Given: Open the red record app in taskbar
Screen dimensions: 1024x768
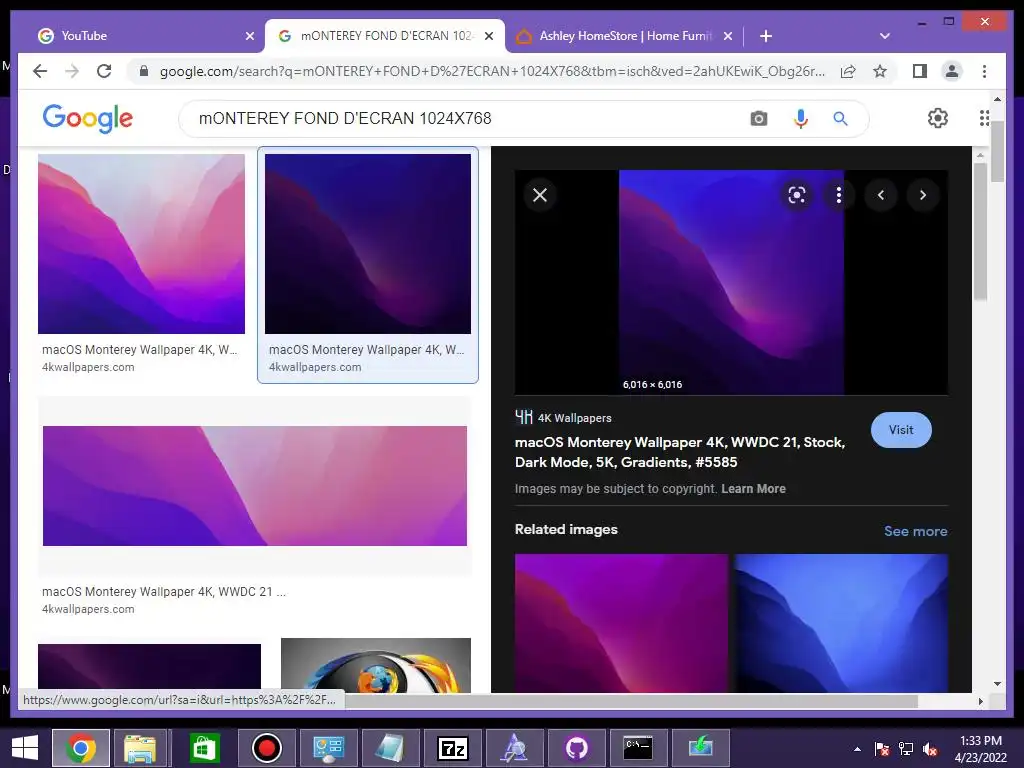Looking at the screenshot, I should coord(266,748).
